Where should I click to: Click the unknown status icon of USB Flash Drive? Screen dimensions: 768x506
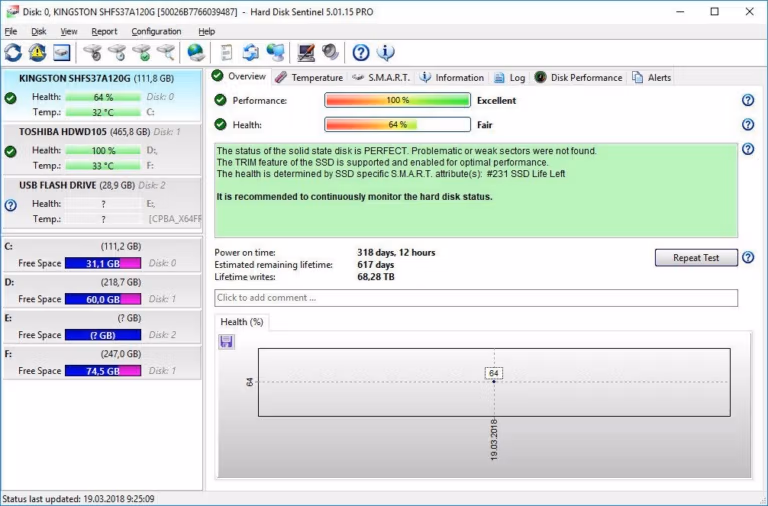coord(10,205)
